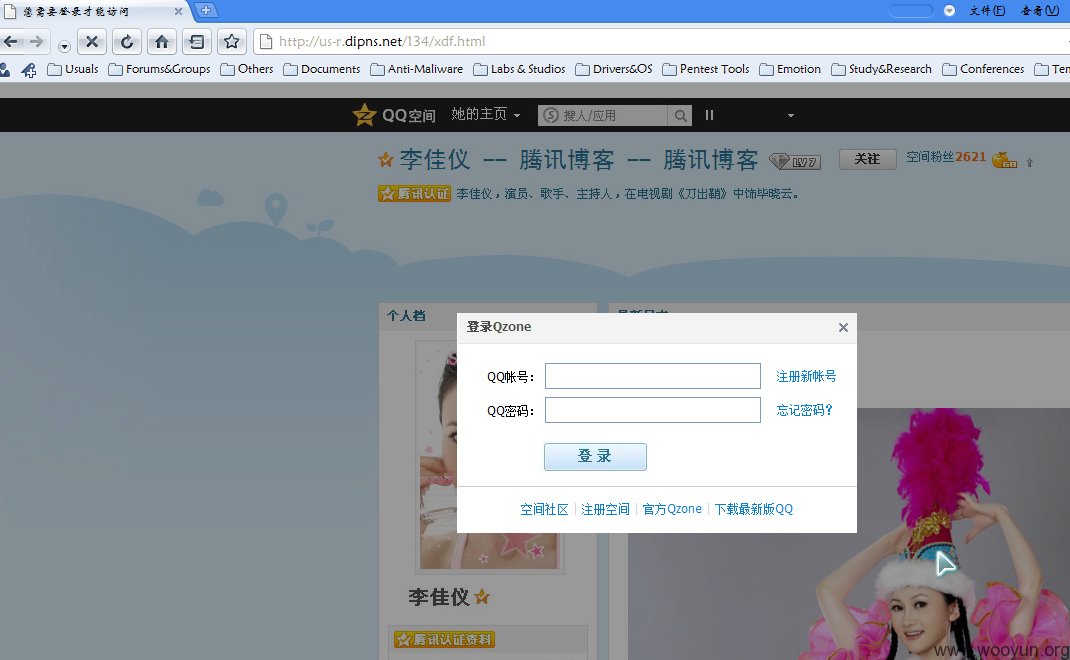Open the Anti-Maliware bookmarks folder
Screen dimensions: 1070x660
(416, 69)
